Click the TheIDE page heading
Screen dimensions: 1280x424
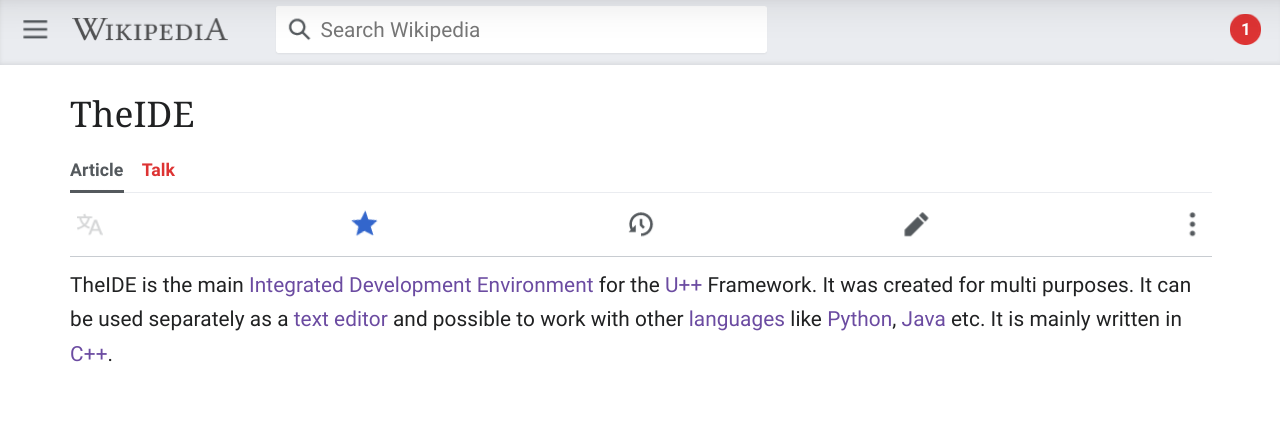pos(132,115)
